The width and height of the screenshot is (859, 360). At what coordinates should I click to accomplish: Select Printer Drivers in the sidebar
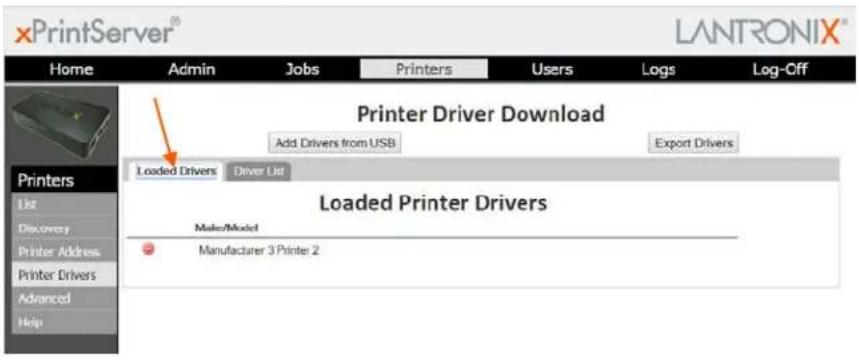point(64,275)
